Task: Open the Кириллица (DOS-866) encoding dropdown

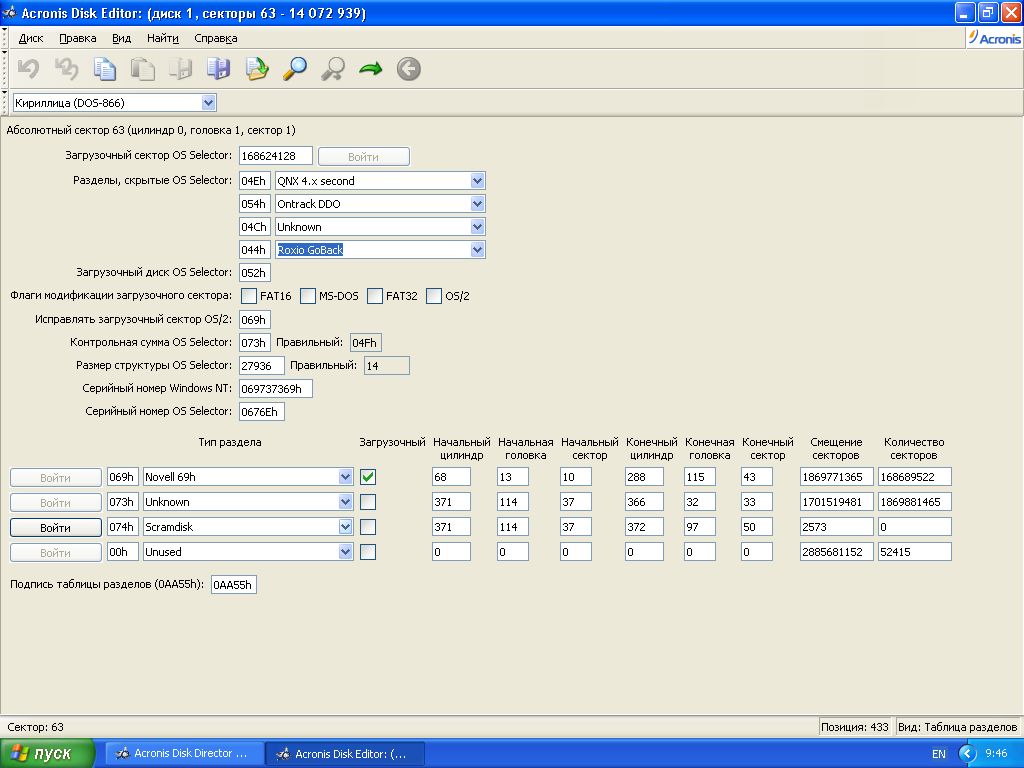Action: (x=208, y=102)
